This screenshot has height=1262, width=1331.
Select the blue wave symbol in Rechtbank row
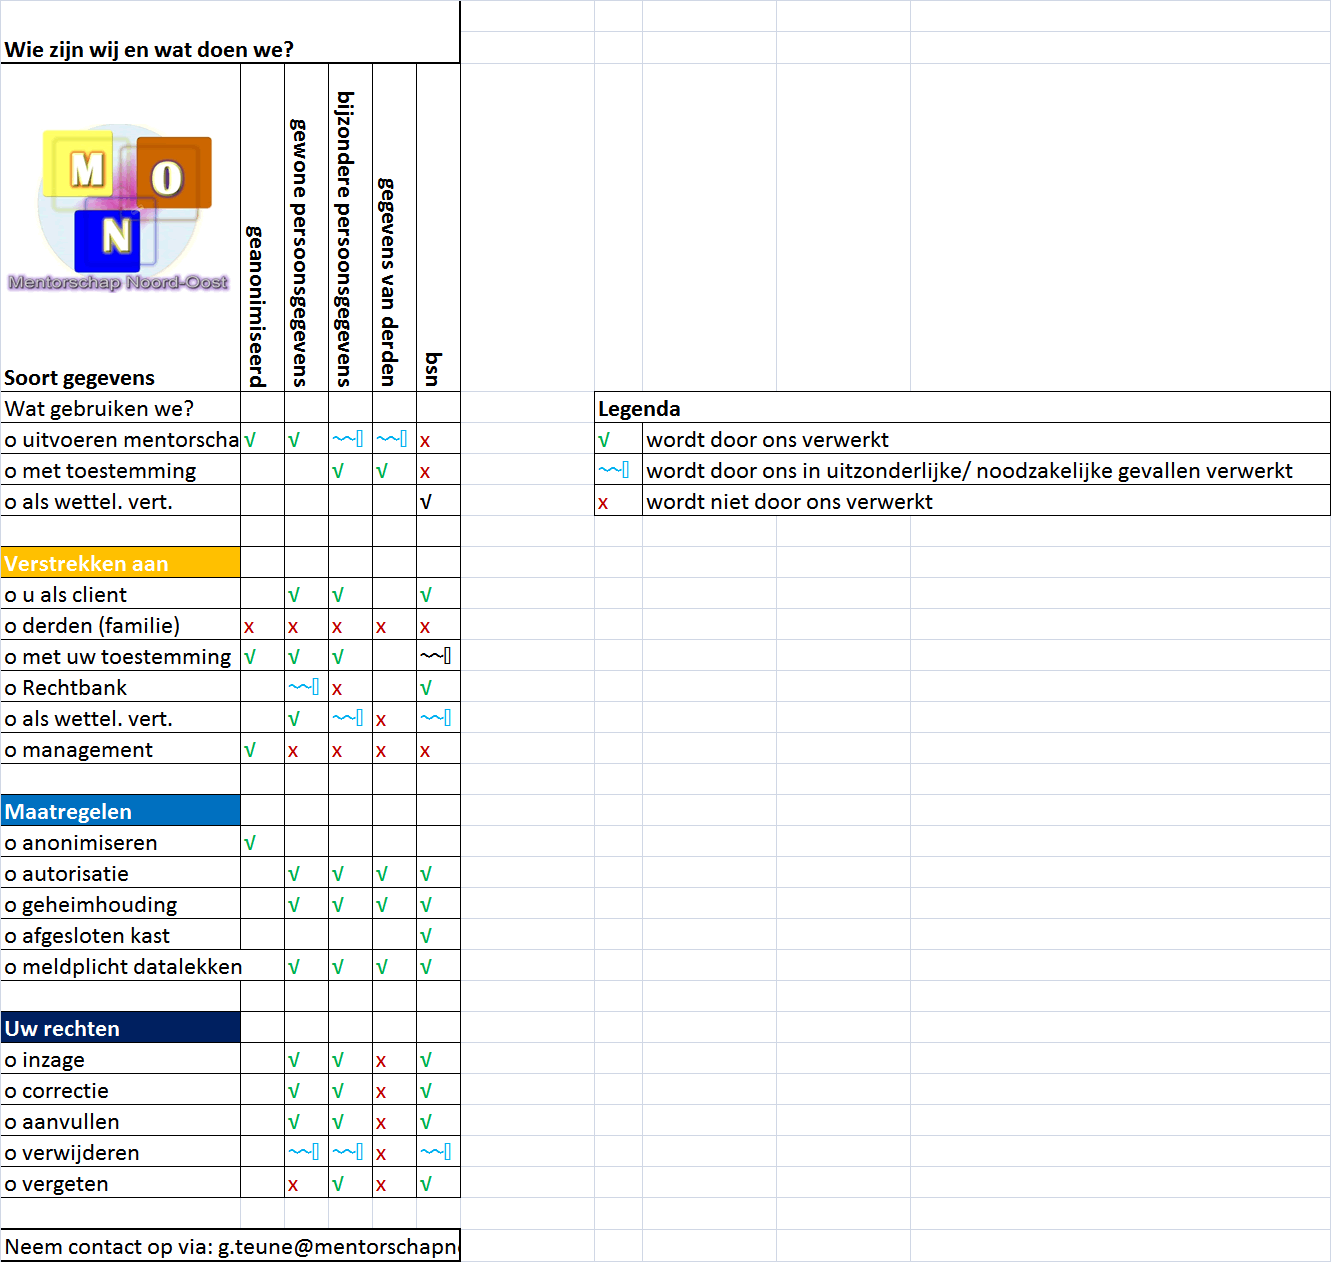(304, 687)
